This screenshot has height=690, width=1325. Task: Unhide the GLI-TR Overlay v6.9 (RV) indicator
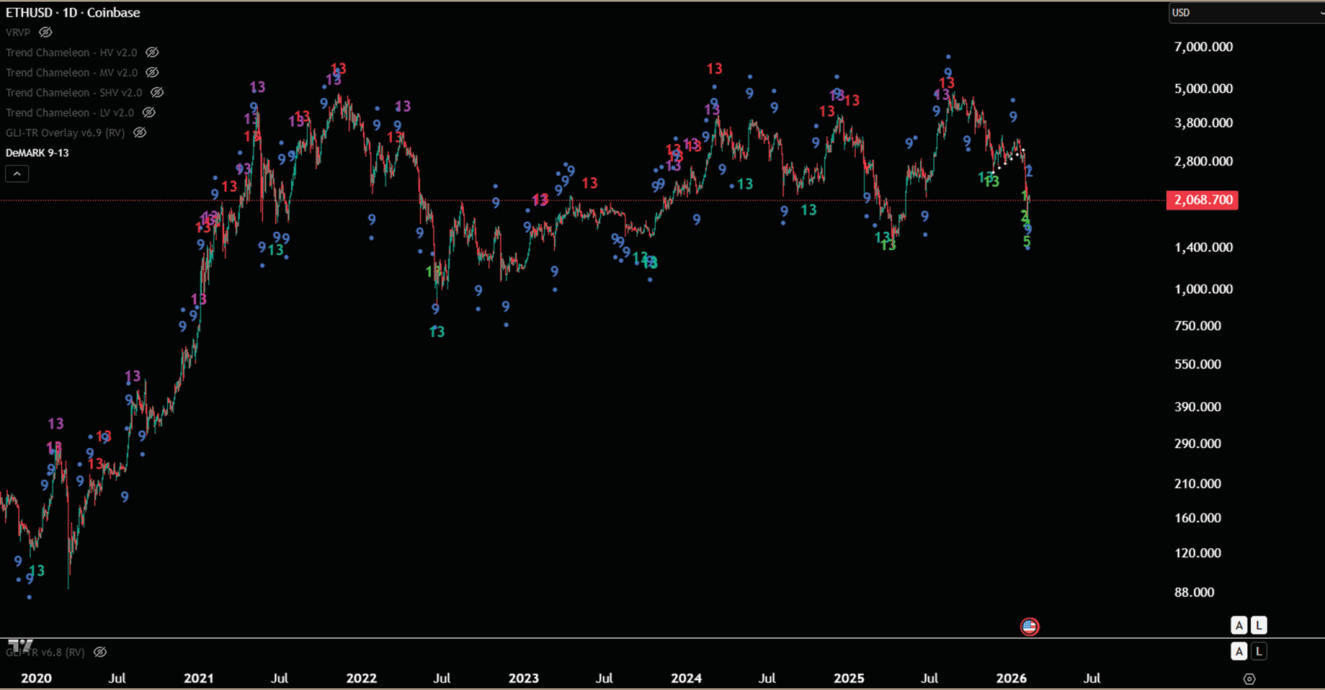pos(140,132)
